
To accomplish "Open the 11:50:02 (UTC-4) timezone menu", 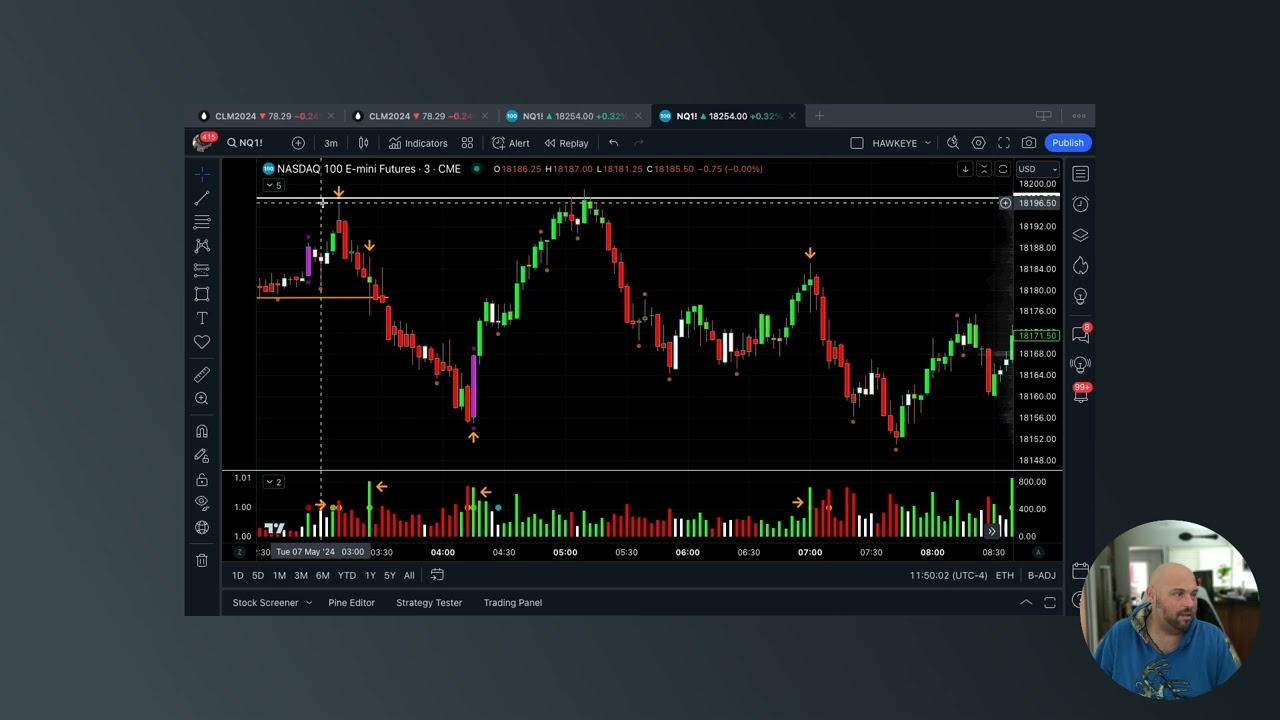I will pyautogui.click(x=948, y=575).
